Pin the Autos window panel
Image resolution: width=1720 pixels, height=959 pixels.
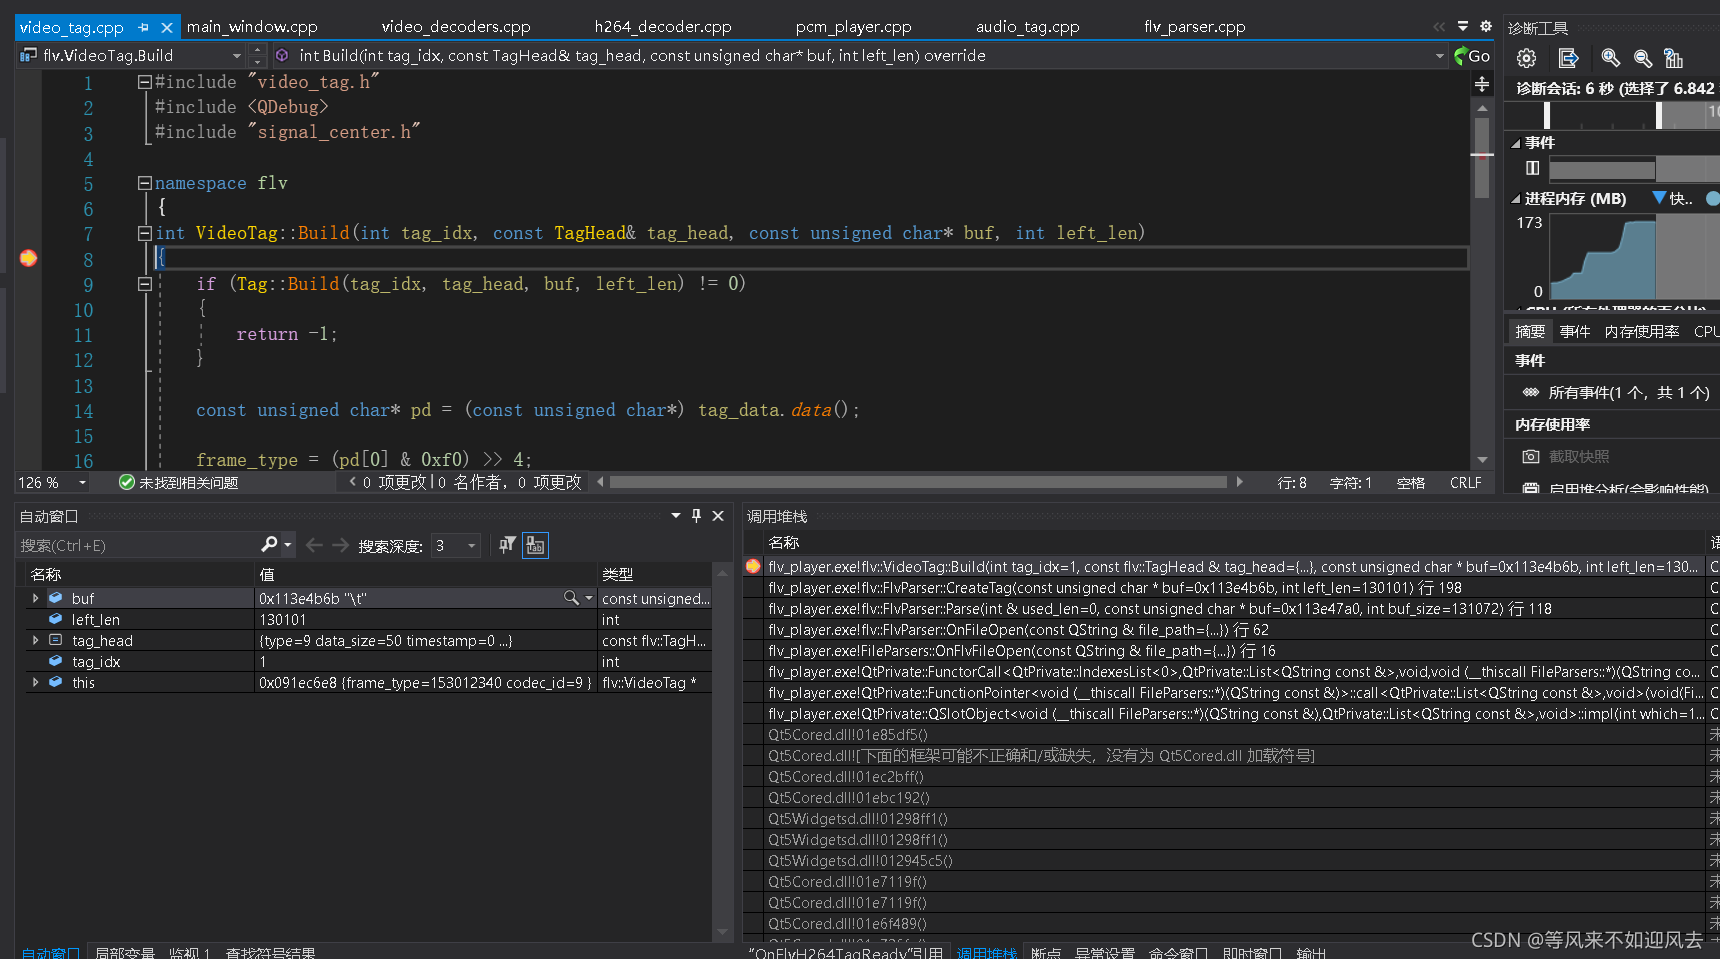(x=696, y=516)
